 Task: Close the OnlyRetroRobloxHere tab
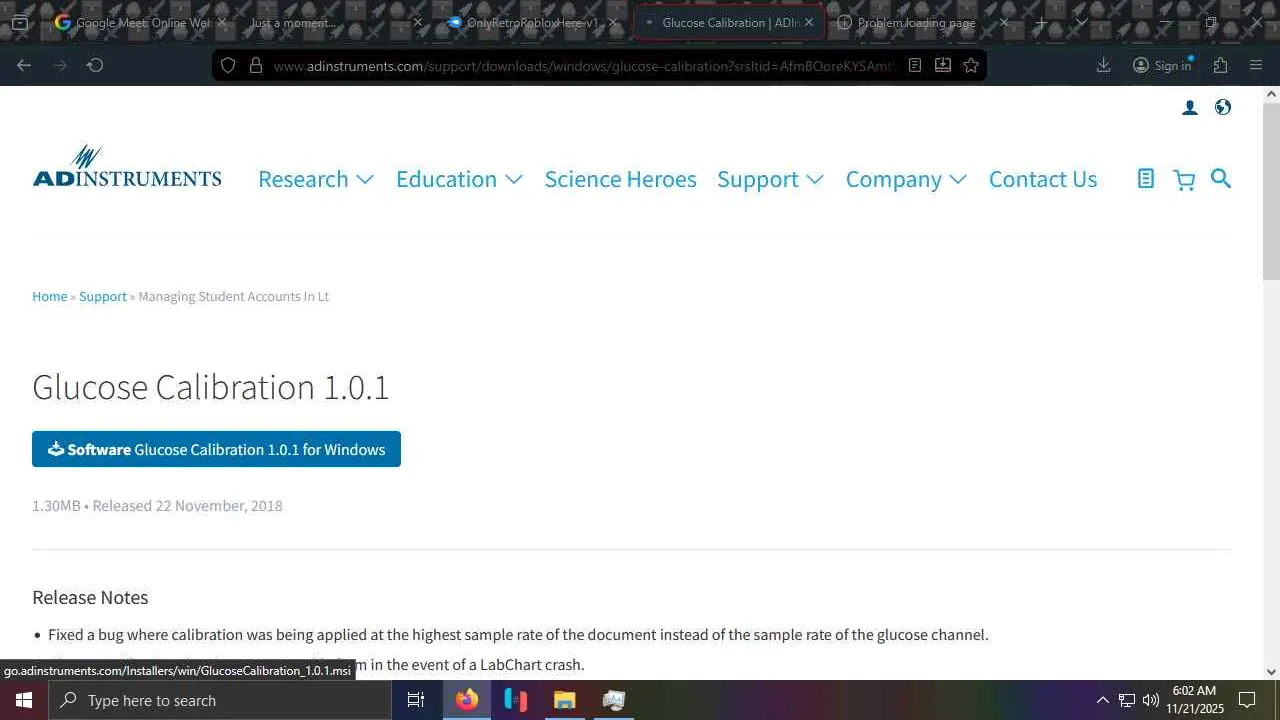[x=613, y=22]
